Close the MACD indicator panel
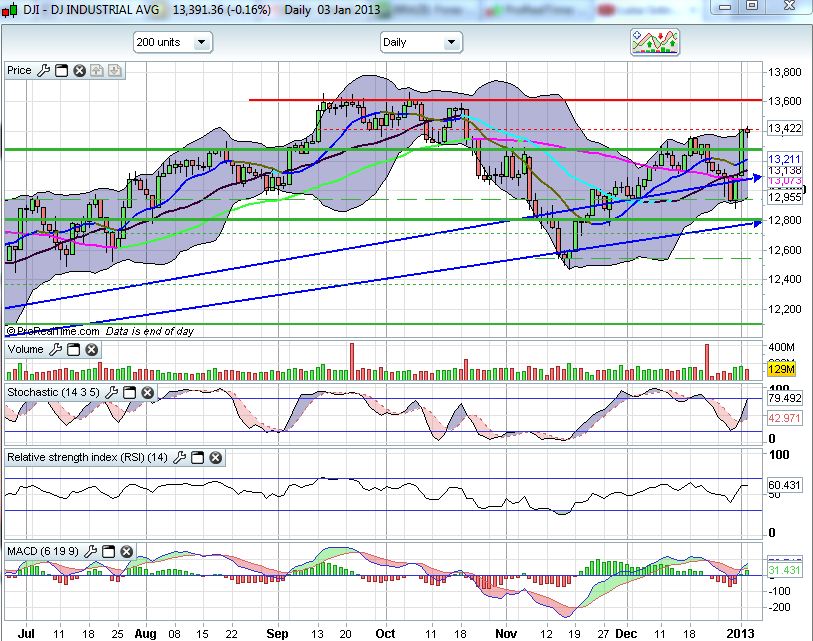 click(x=127, y=551)
